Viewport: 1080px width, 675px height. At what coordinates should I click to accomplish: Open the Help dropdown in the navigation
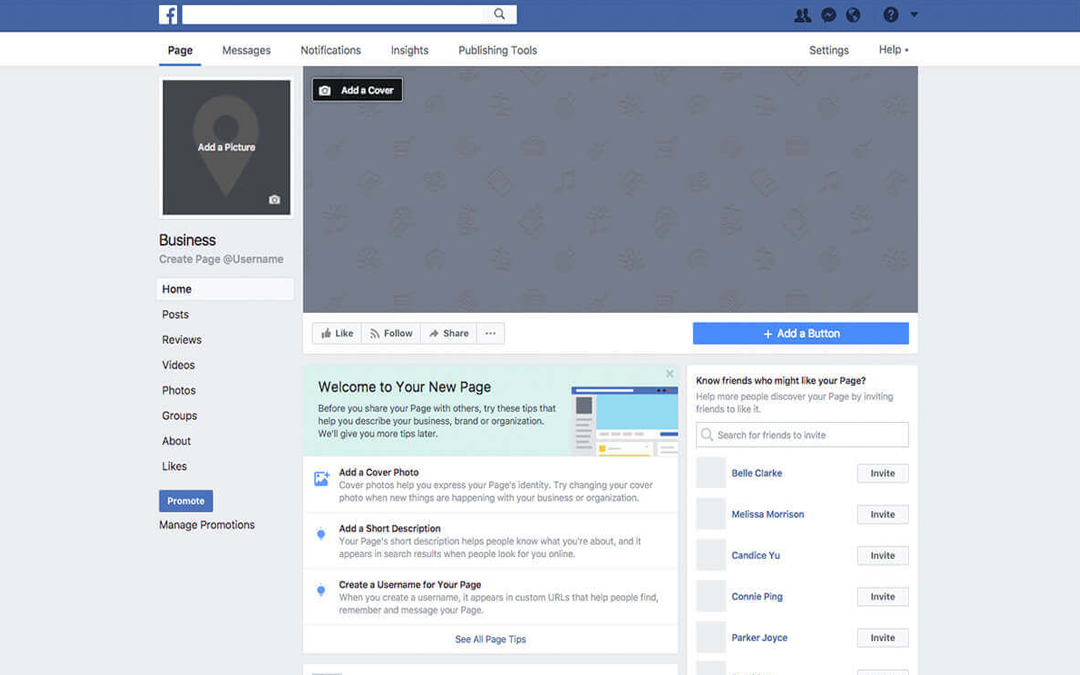point(891,49)
